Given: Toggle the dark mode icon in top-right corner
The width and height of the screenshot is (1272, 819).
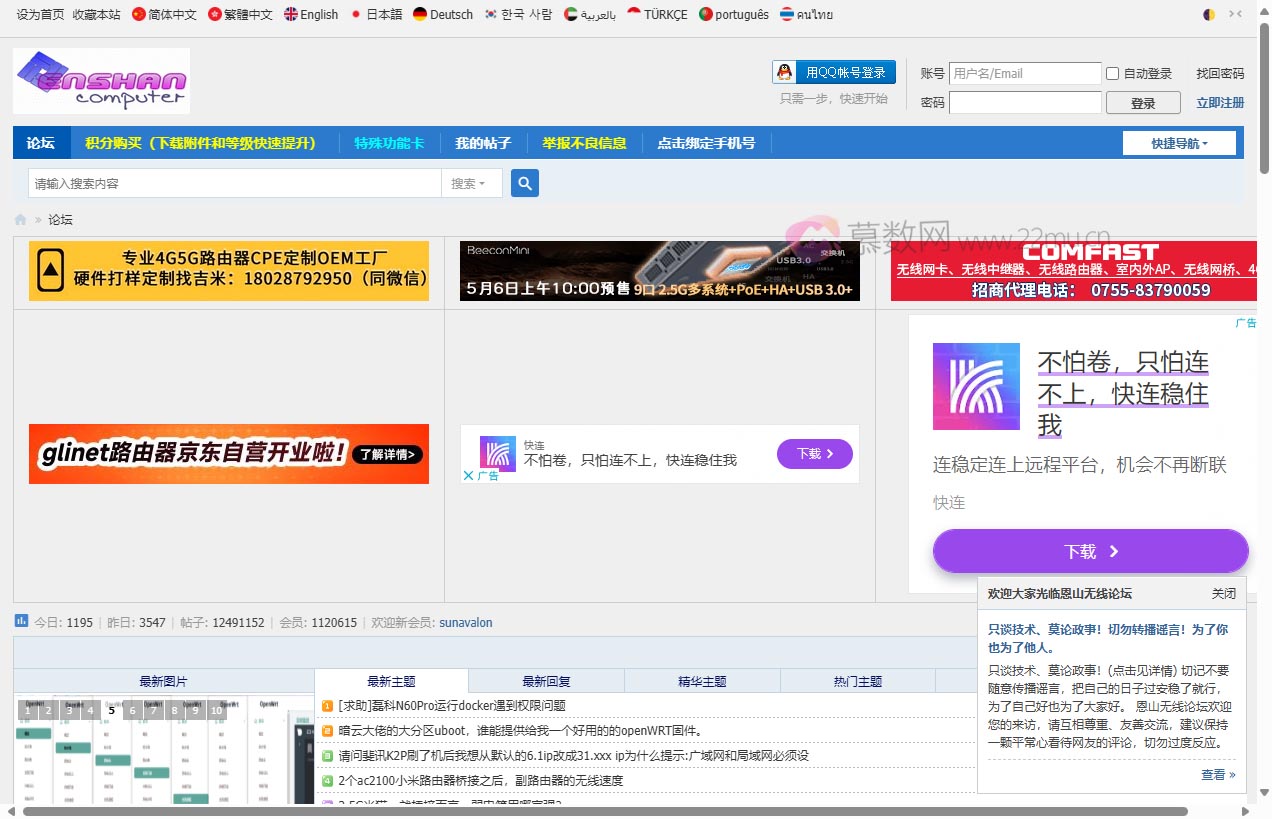Looking at the screenshot, I should pos(1209,14).
